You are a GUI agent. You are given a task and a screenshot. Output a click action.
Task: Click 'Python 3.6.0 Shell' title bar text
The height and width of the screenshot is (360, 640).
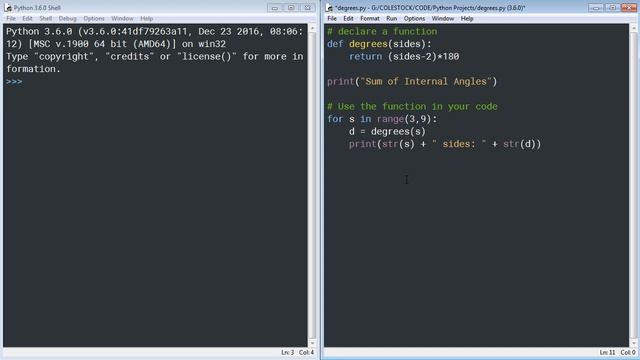tap(37, 7)
